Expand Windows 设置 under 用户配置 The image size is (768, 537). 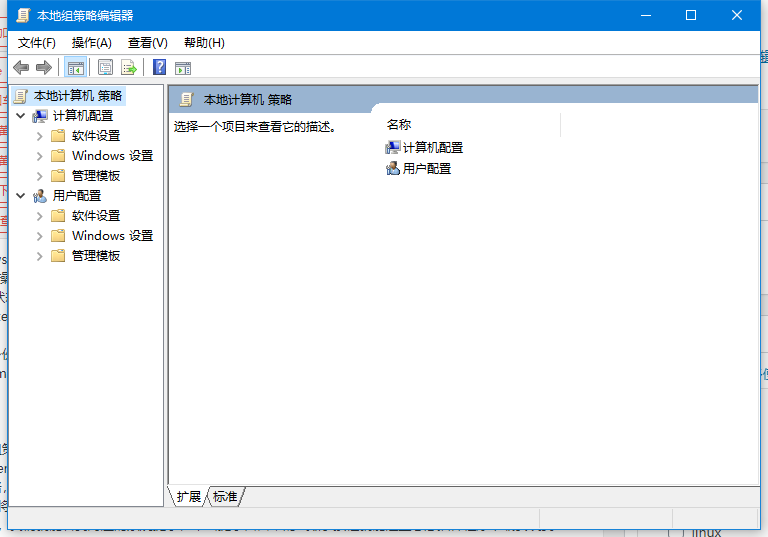click(40, 236)
